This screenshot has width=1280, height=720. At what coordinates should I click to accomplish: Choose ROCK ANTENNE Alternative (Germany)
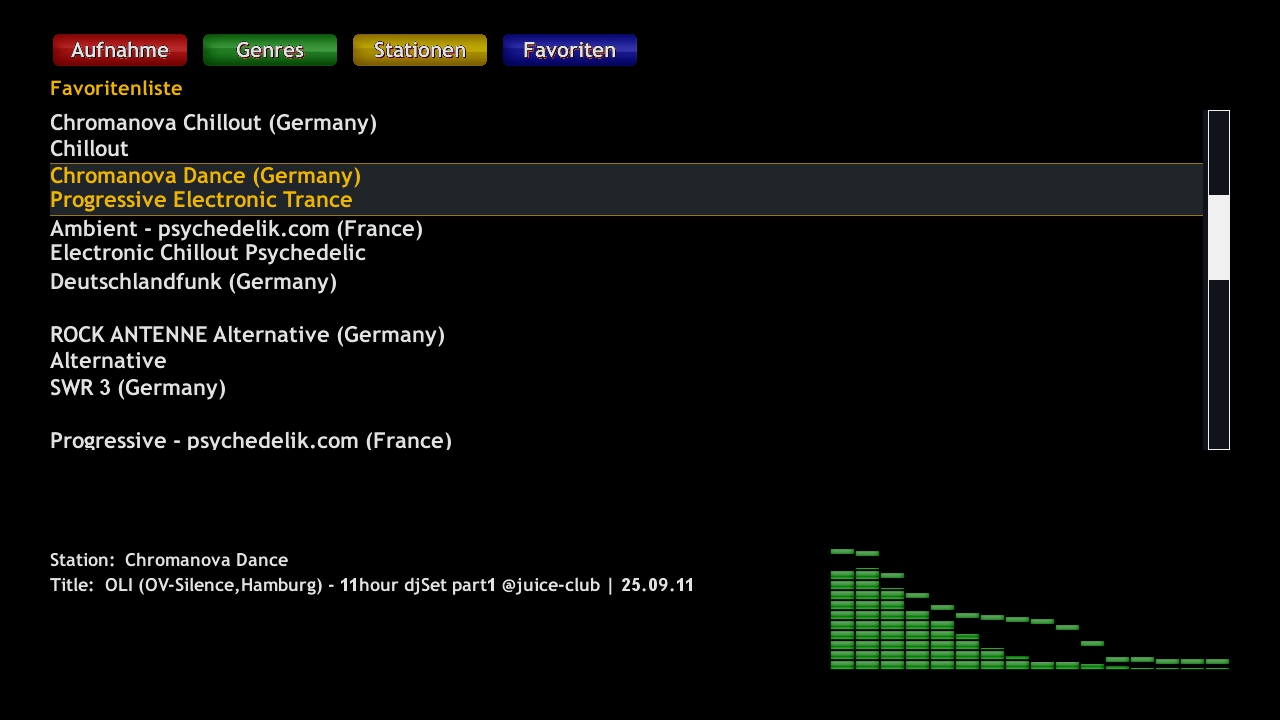pyautogui.click(x=247, y=335)
